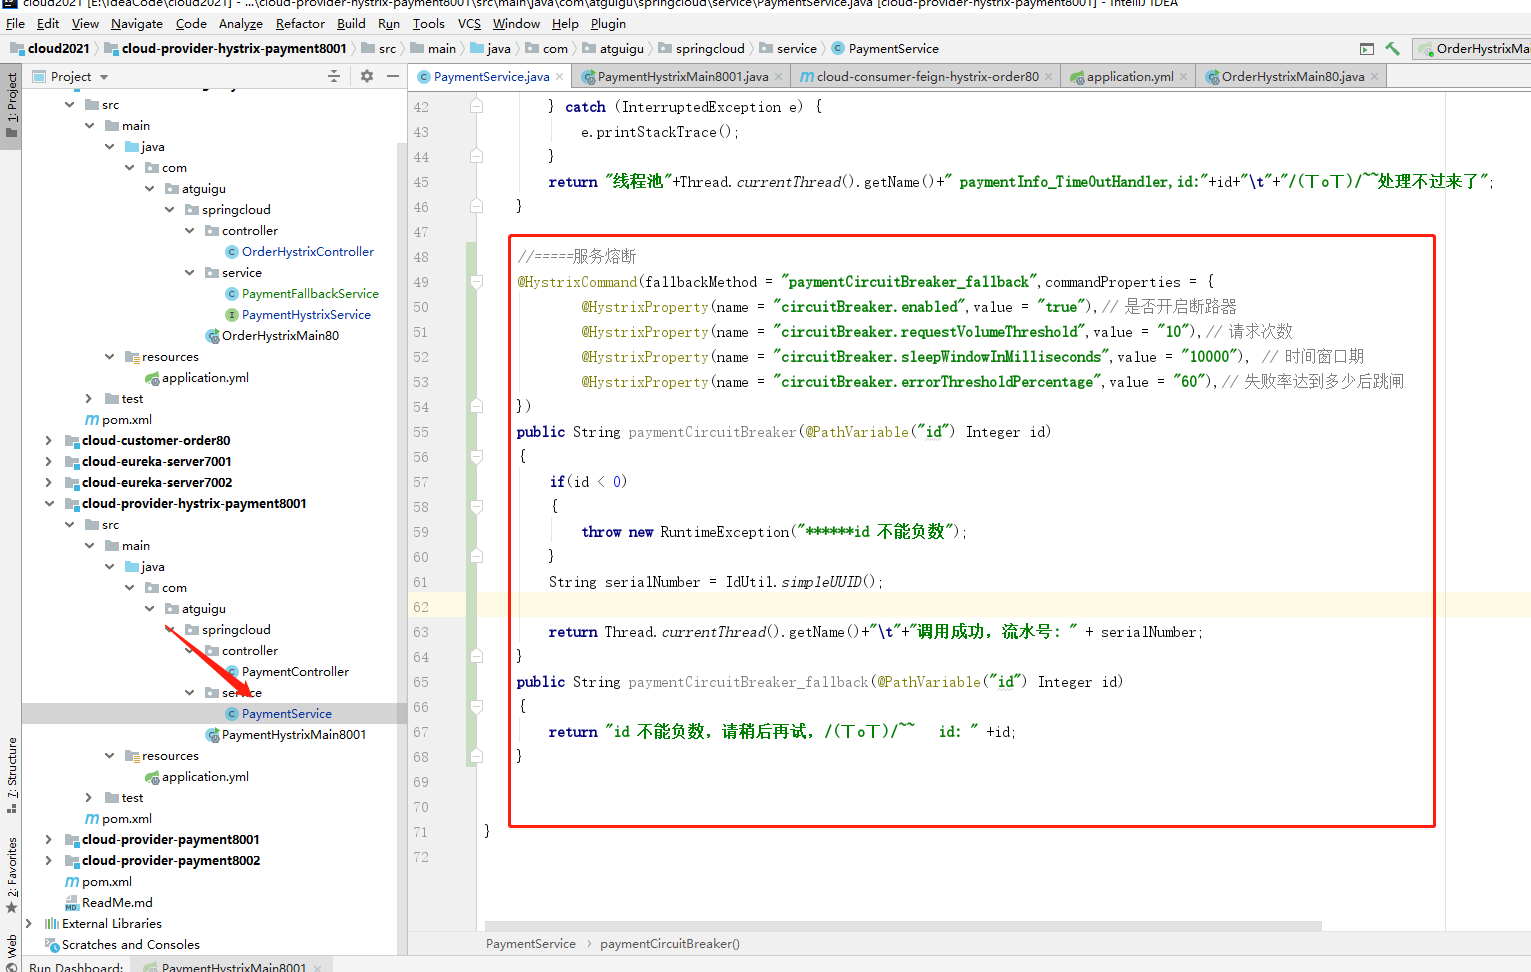This screenshot has height=972, width=1531.
Task: Open PaymentHystrixService interface in tree
Action: point(306,315)
